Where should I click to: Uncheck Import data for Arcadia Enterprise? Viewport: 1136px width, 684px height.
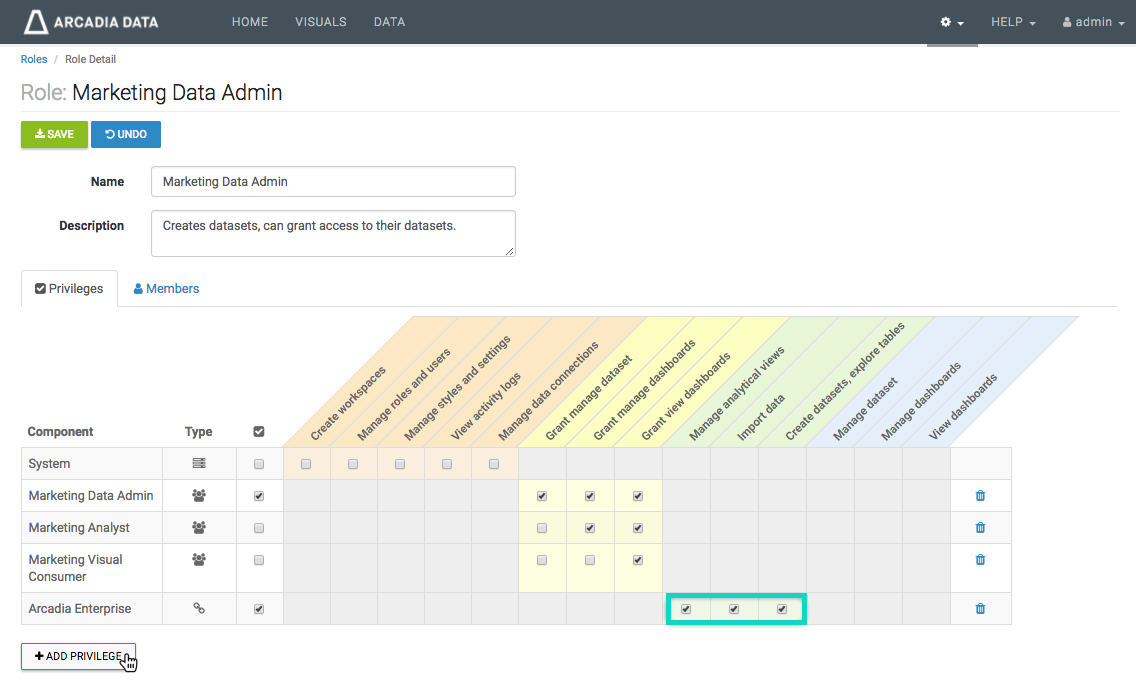coord(734,608)
